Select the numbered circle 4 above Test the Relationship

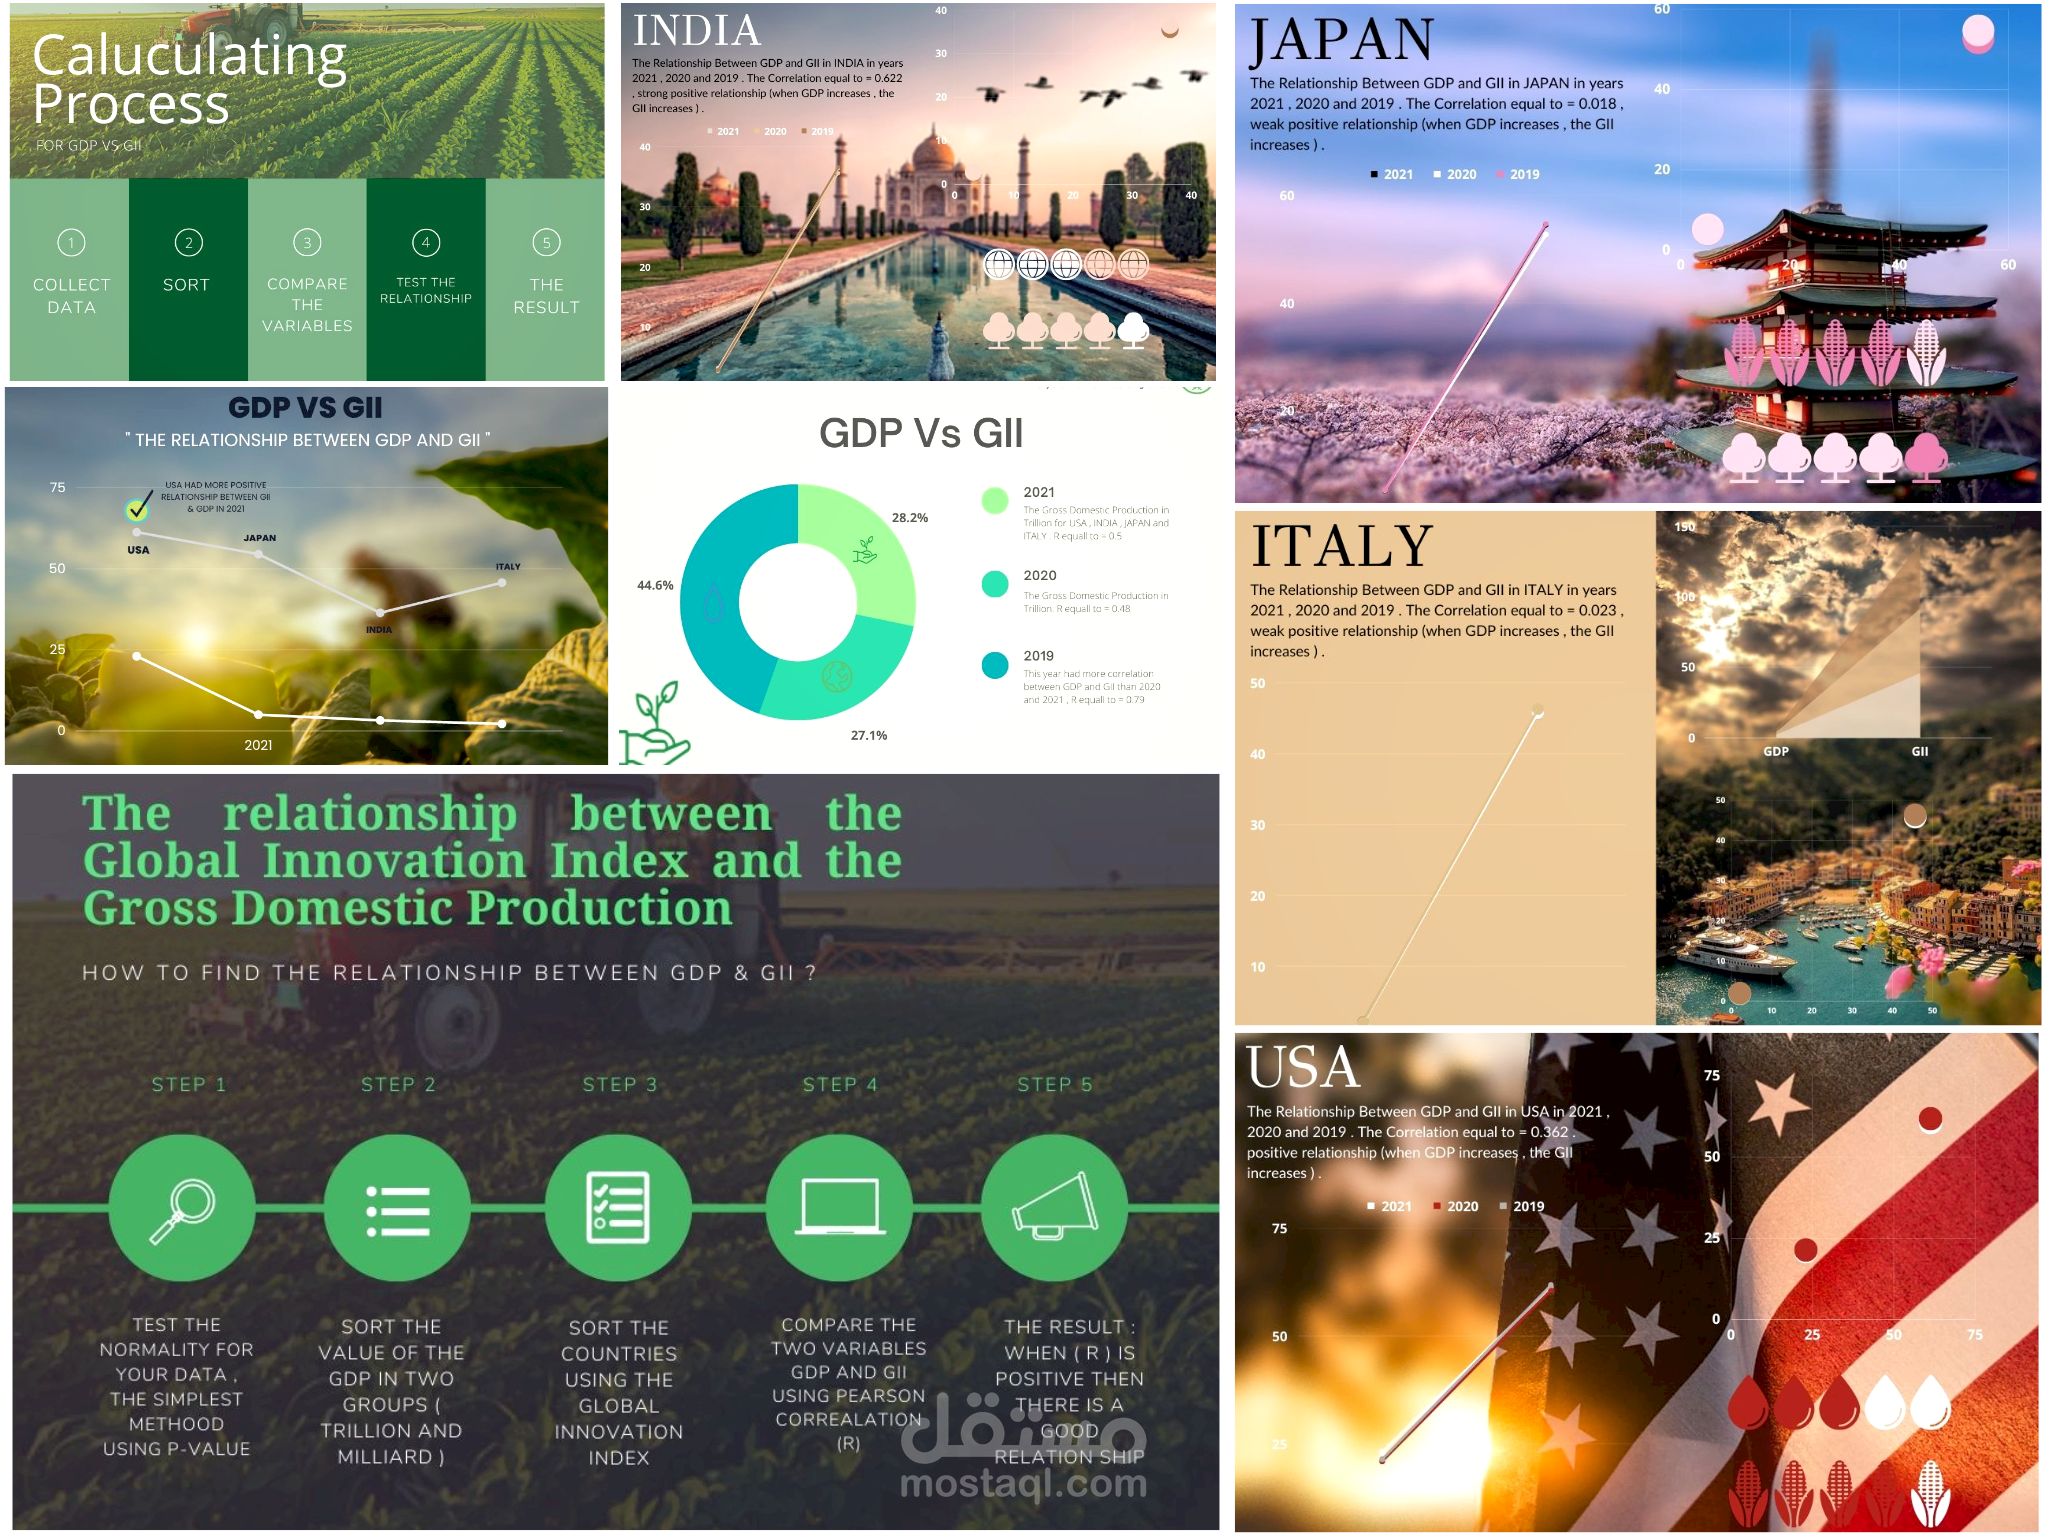click(x=425, y=242)
